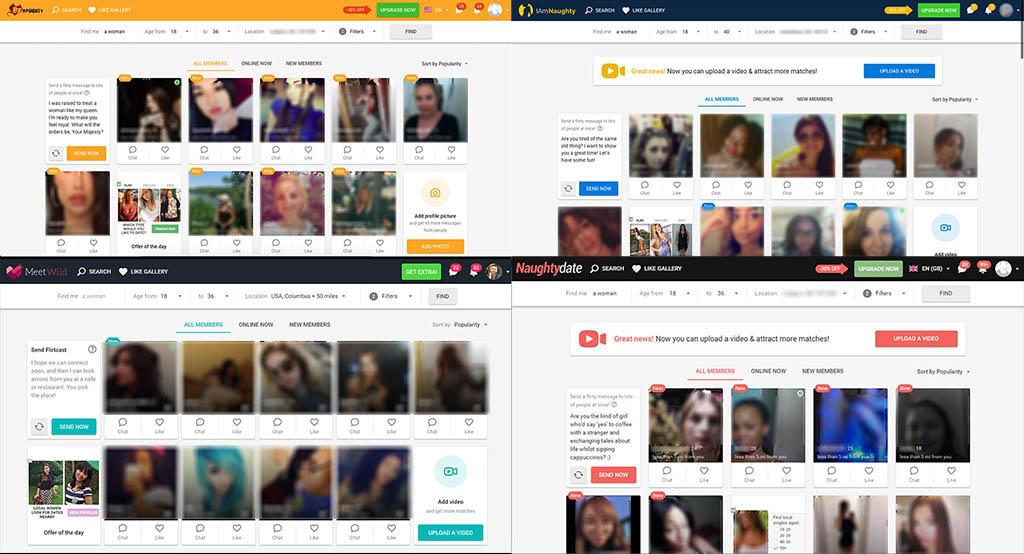Open notifications bell in MeetWild header
The height and width of the screenshot is (554, 1024).
(x=475, y=271)
